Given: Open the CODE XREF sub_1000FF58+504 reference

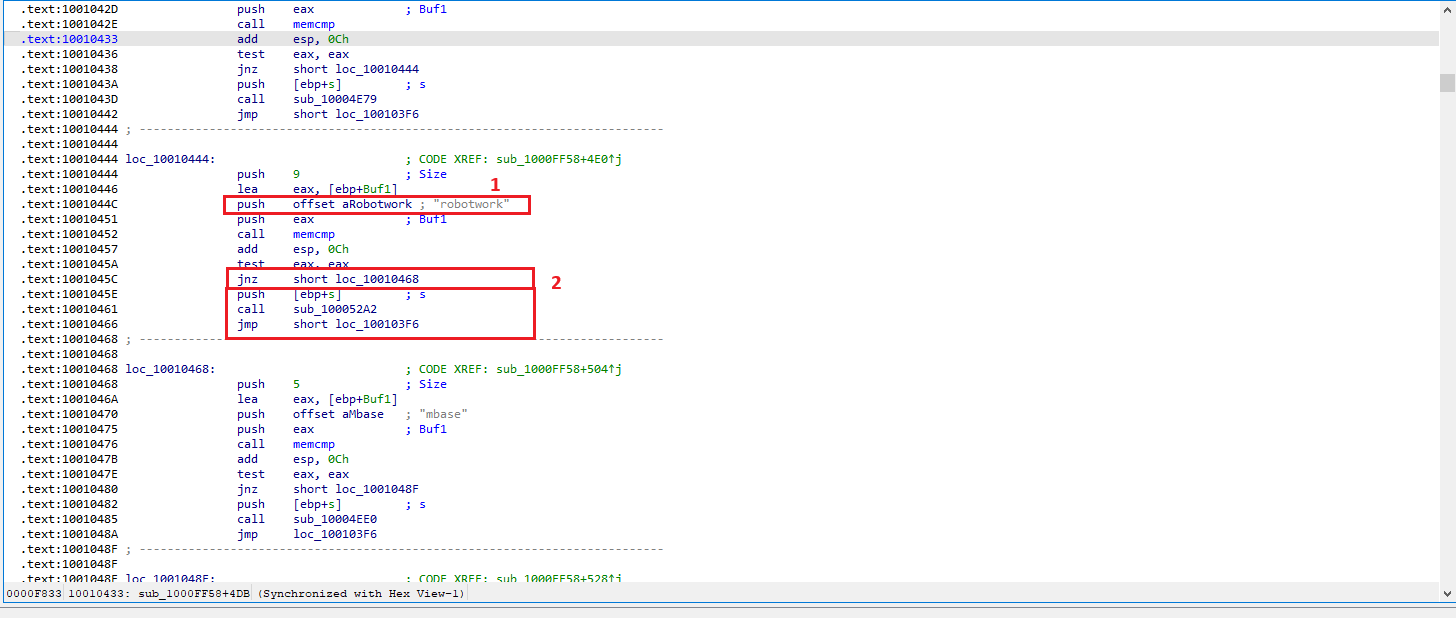Looking at the screenshot, I should [x=521, y=369].
